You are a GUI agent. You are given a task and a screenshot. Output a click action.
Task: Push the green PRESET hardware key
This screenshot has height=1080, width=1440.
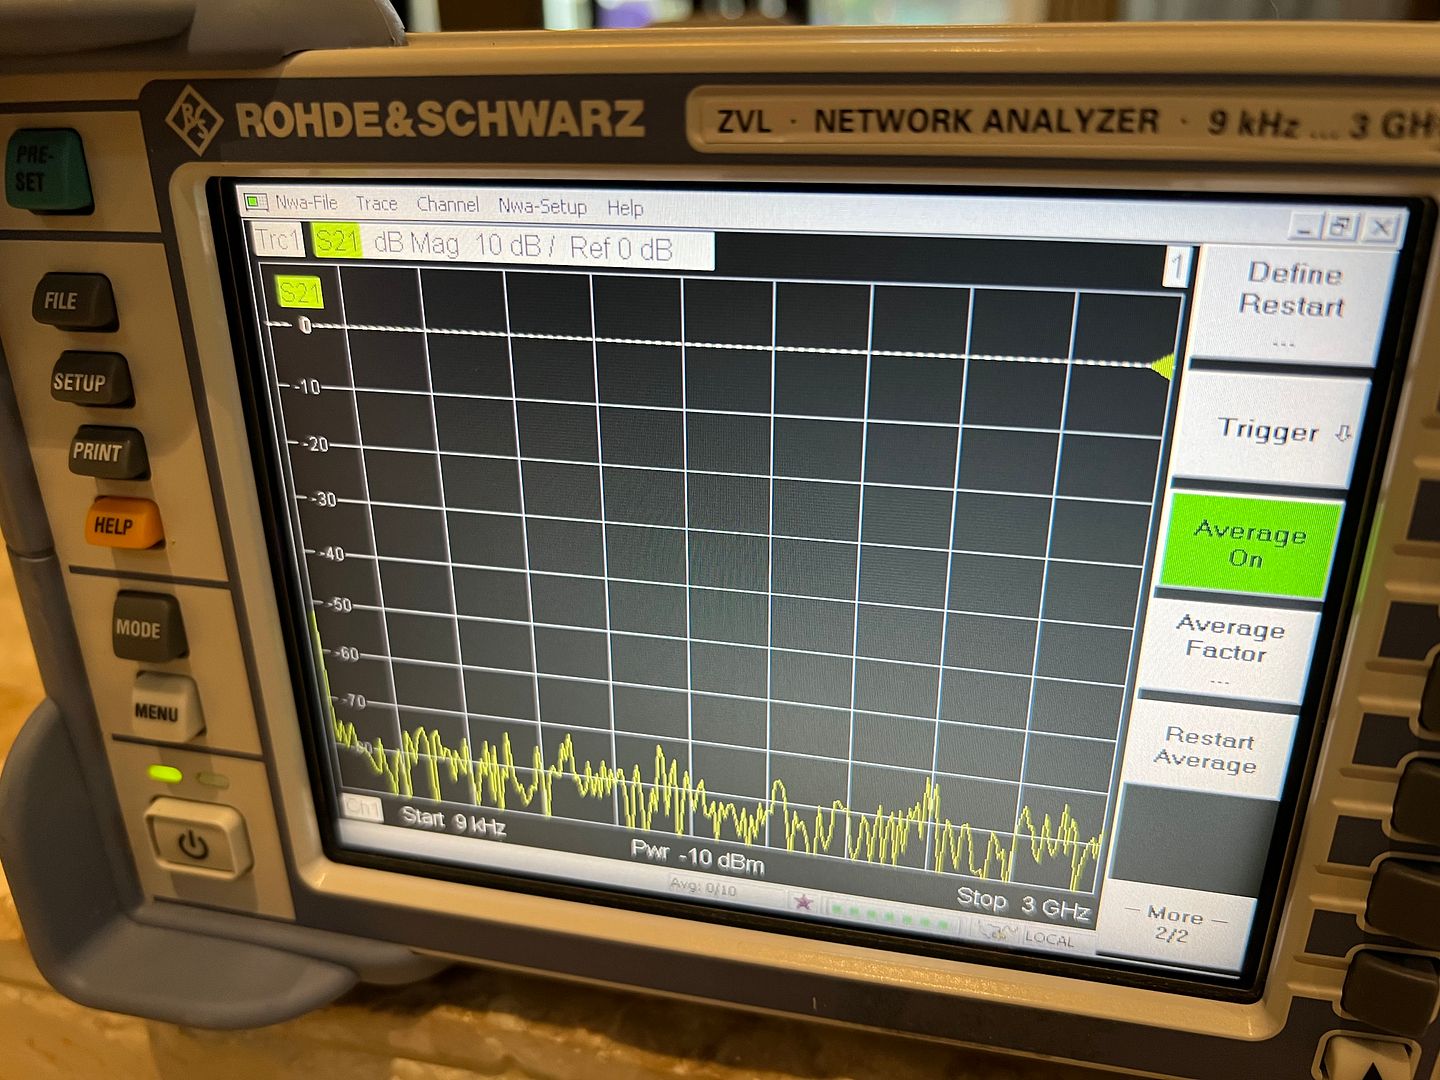tap(49, 168)
